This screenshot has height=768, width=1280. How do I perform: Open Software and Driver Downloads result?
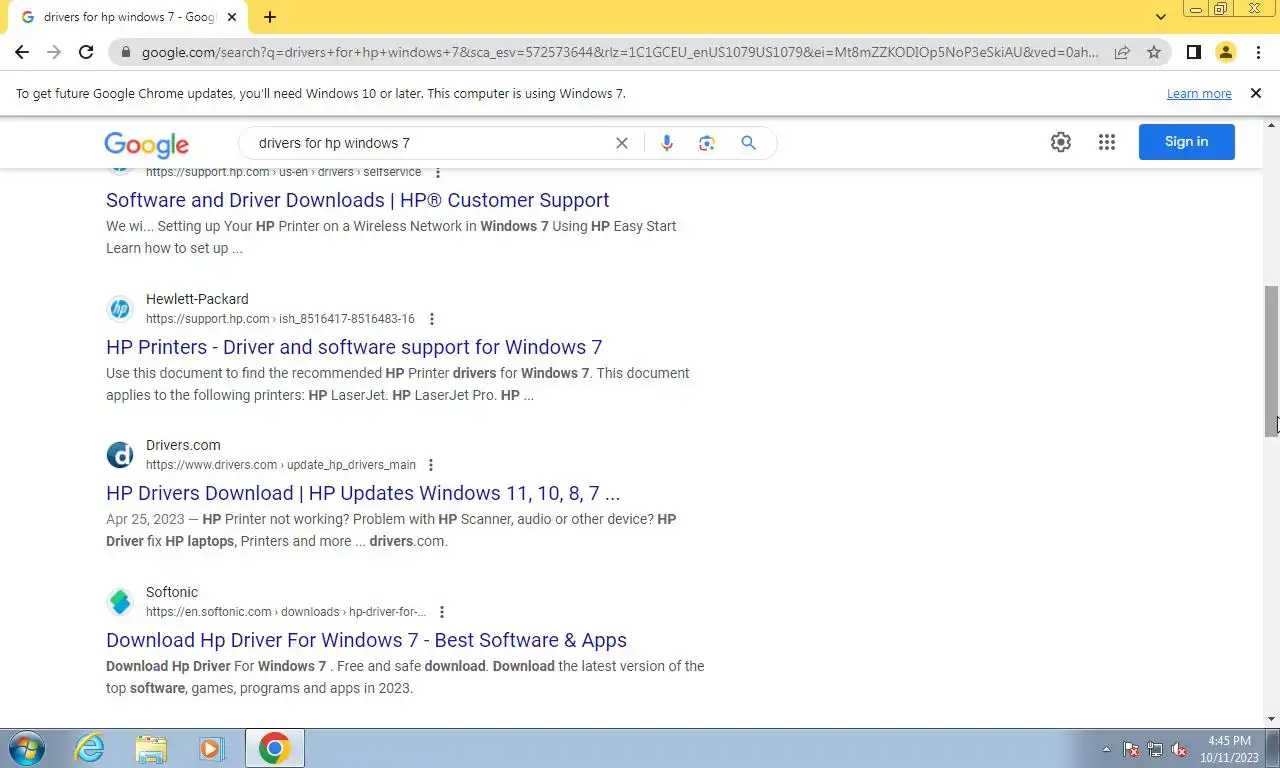pos(358,200)
